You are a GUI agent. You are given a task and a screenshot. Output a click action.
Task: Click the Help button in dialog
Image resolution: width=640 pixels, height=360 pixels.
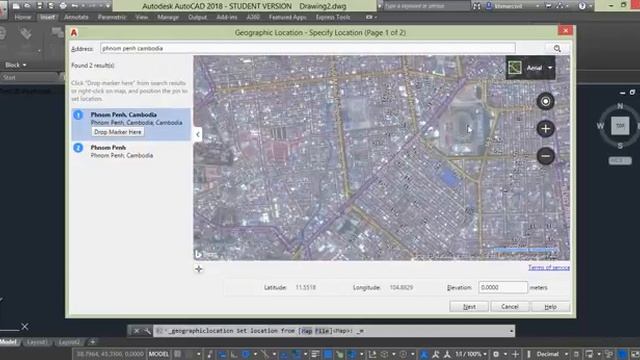coord(550,307)
